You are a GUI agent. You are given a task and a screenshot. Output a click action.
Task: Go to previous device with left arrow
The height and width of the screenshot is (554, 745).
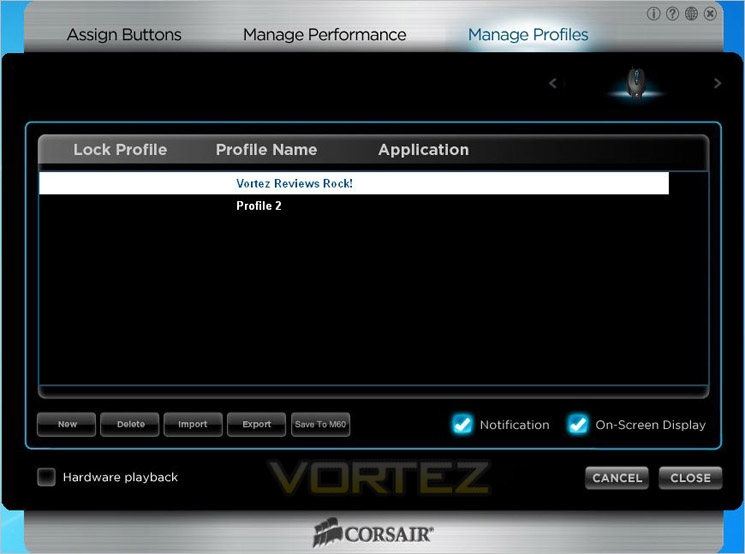553,83
